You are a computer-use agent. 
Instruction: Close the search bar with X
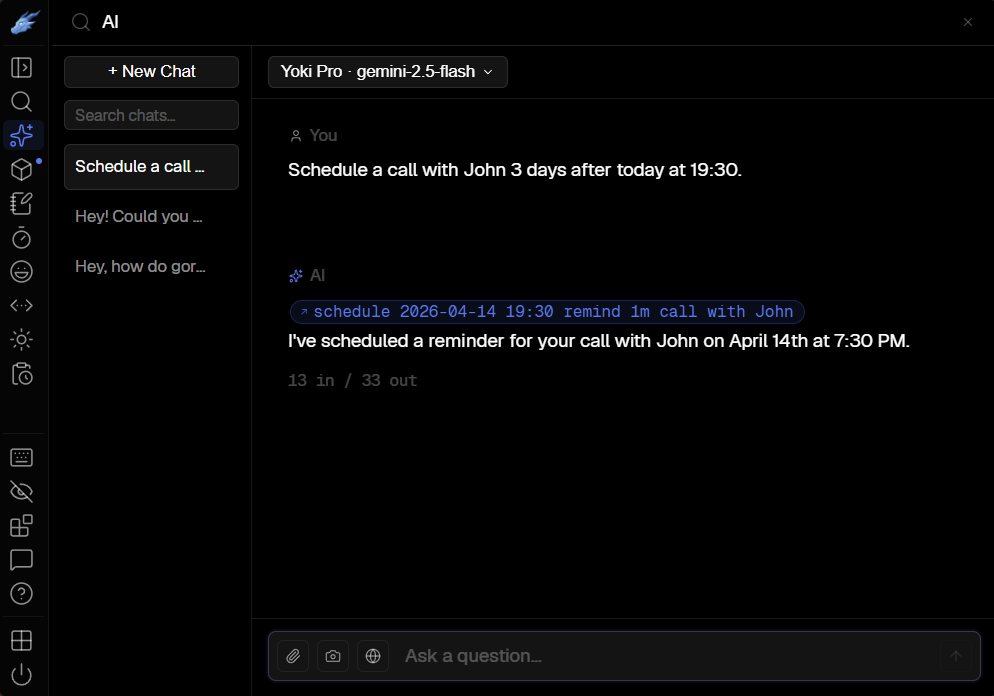tap(967, 22)
